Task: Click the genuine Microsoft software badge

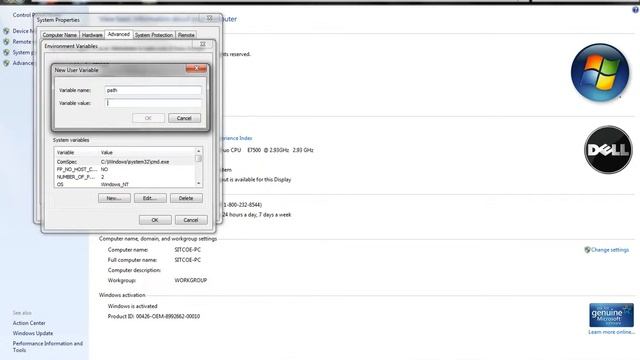Action: [x=611, y=315]
